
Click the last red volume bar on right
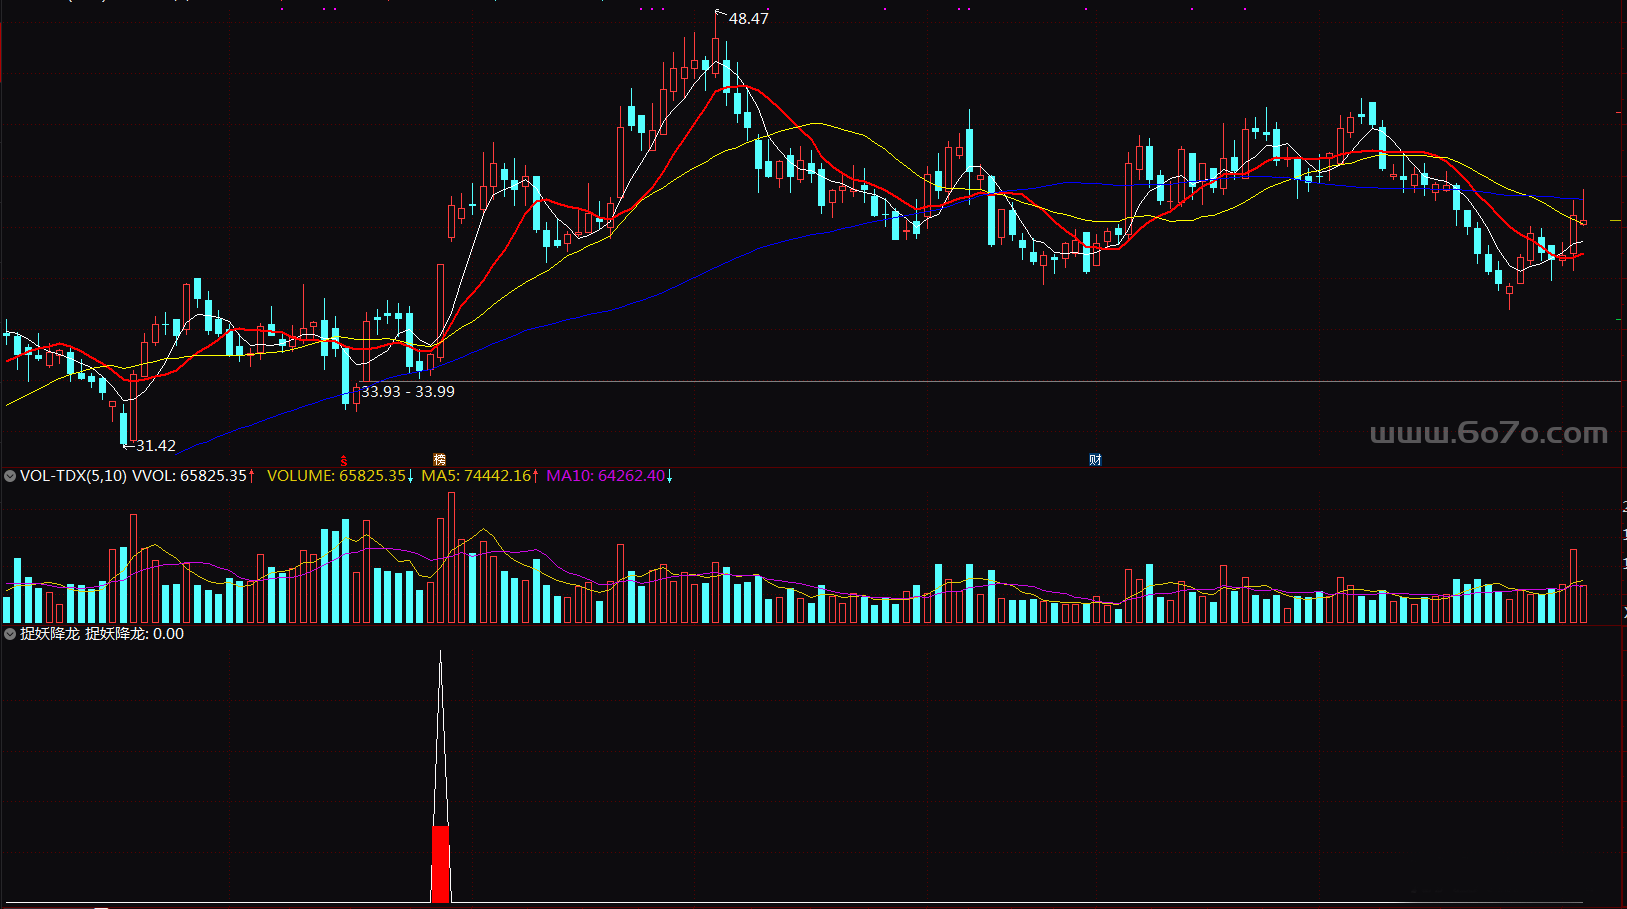pyautogui.click(x=1584, y=603)
